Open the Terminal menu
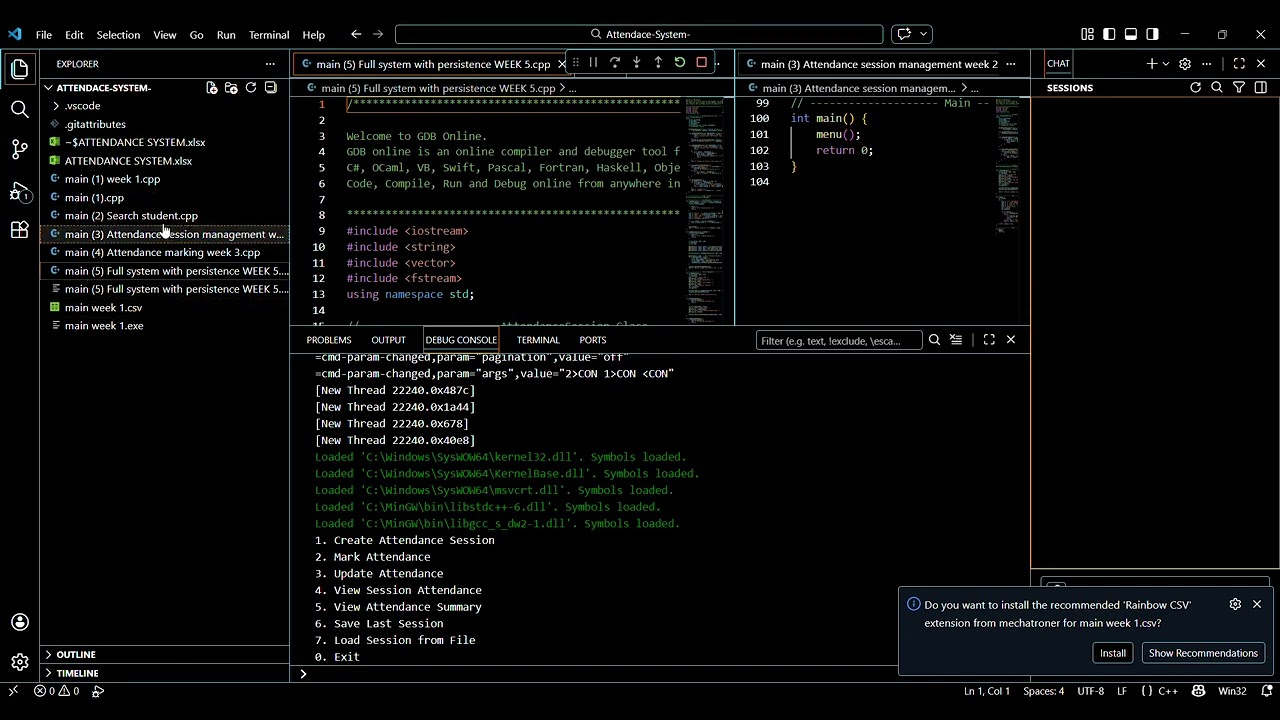 coord(269,34)
